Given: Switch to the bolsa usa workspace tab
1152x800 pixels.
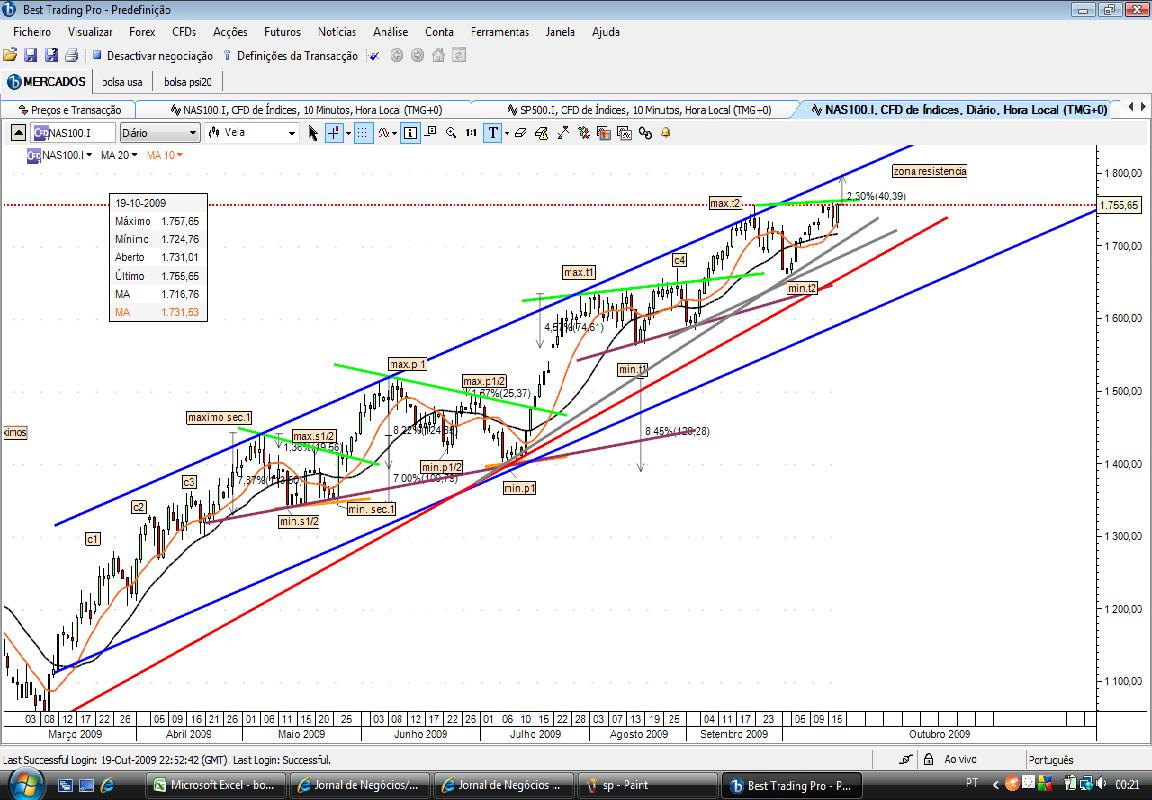Looking at the screenshot, I should [x=123, y=82].
